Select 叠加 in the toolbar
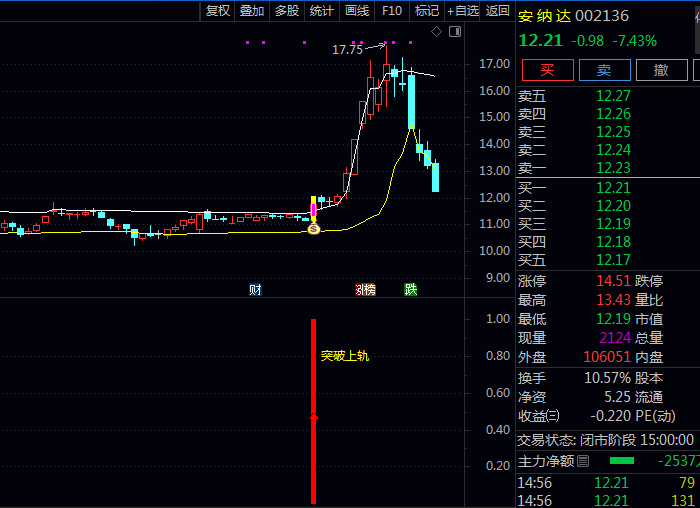 pyautogui.click(x=252, y=11)
